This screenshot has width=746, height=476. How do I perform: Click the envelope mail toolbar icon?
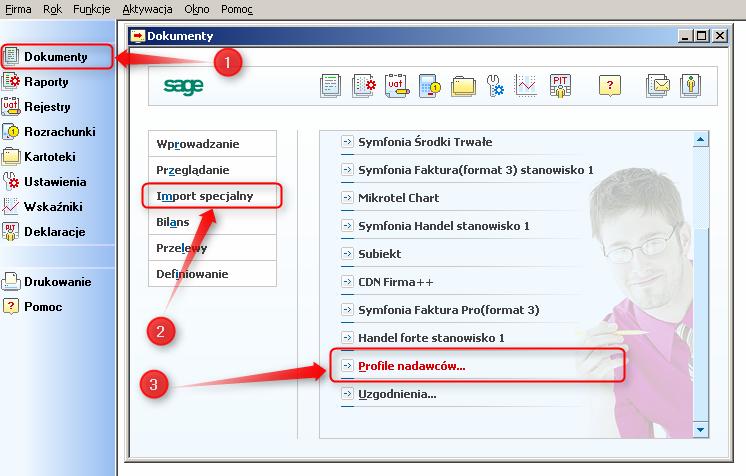[x=658, y=86]
